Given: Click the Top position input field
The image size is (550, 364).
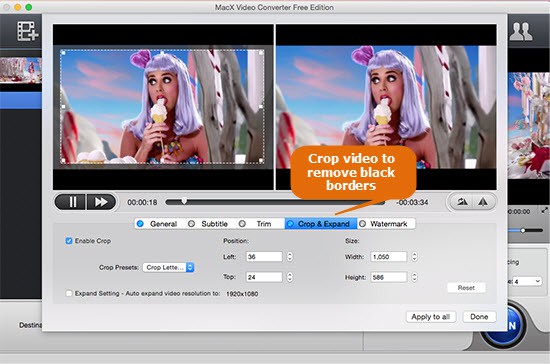Looking at the screenshot, I should point(264,277).
